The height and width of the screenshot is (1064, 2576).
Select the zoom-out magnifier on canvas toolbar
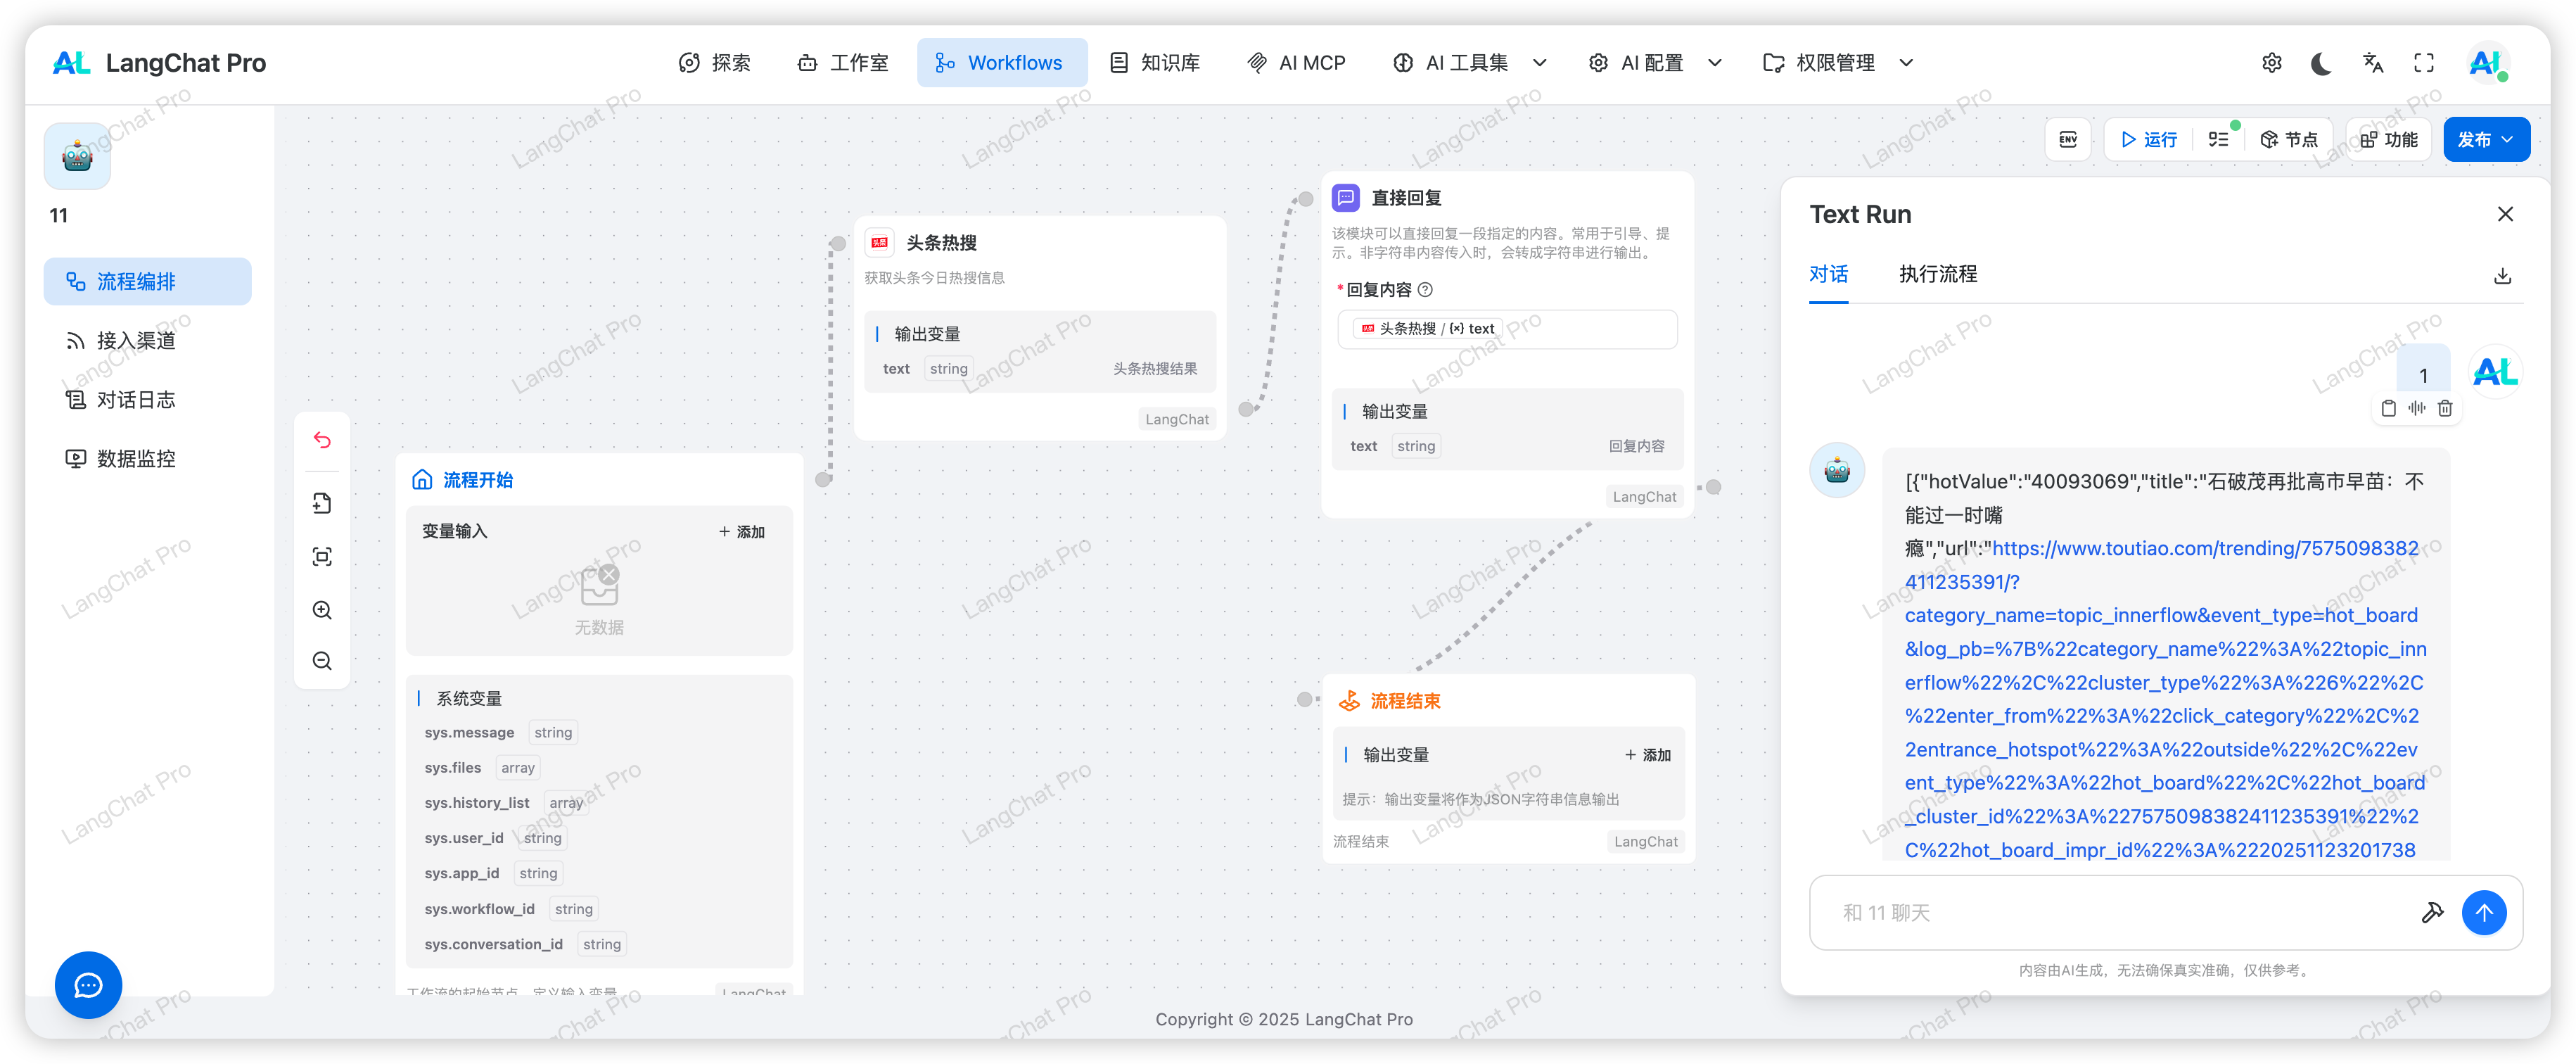[x=322, y=660]
